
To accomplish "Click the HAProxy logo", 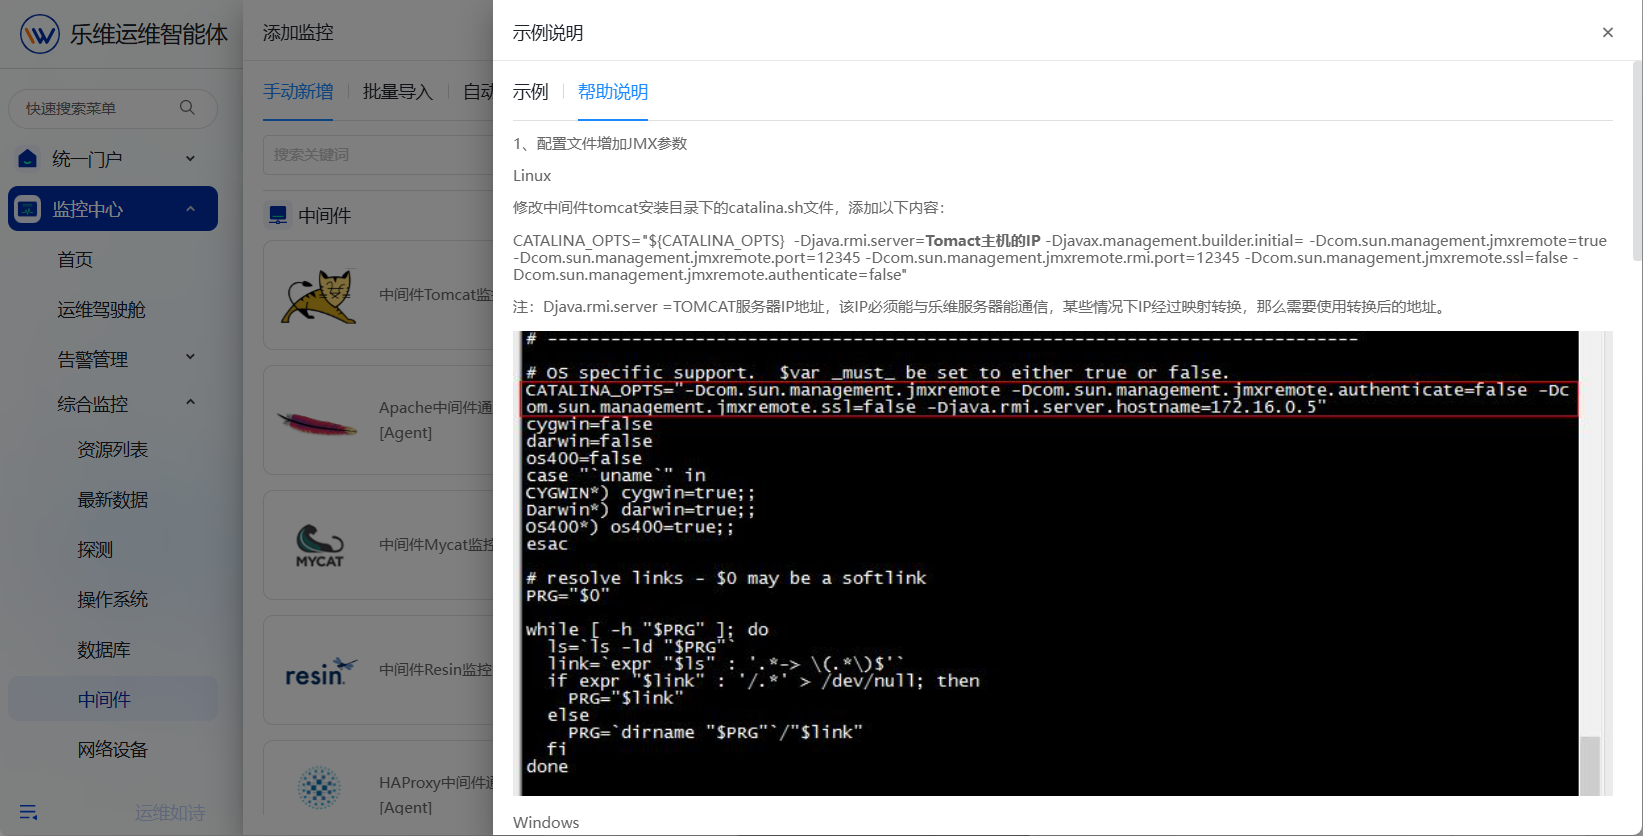I will (x=319, y=788).
